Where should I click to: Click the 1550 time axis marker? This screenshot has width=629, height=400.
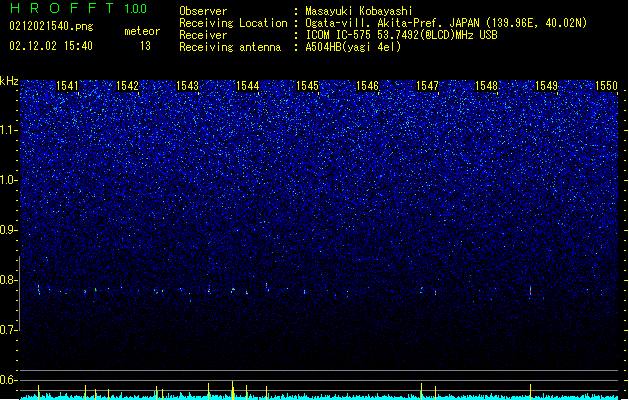click(x=606, y=86)
